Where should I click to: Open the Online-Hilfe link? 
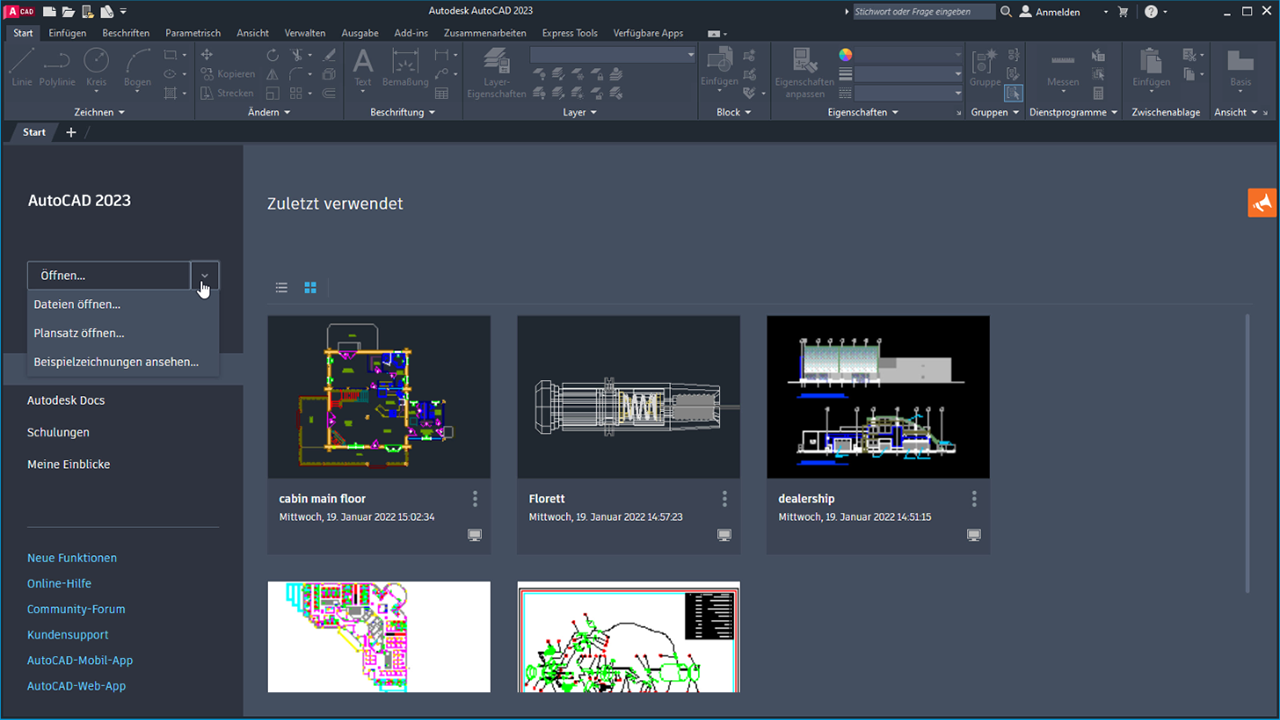[59, 583]
